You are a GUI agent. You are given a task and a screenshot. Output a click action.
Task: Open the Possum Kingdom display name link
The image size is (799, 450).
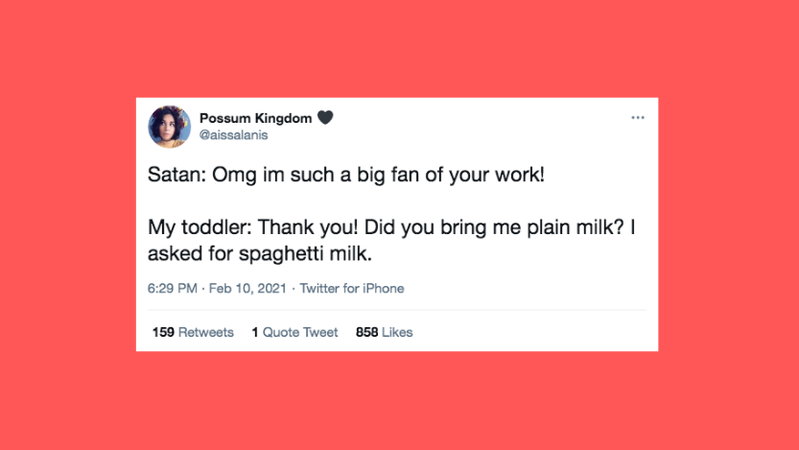pyautogui.click(x=256, y=117)
